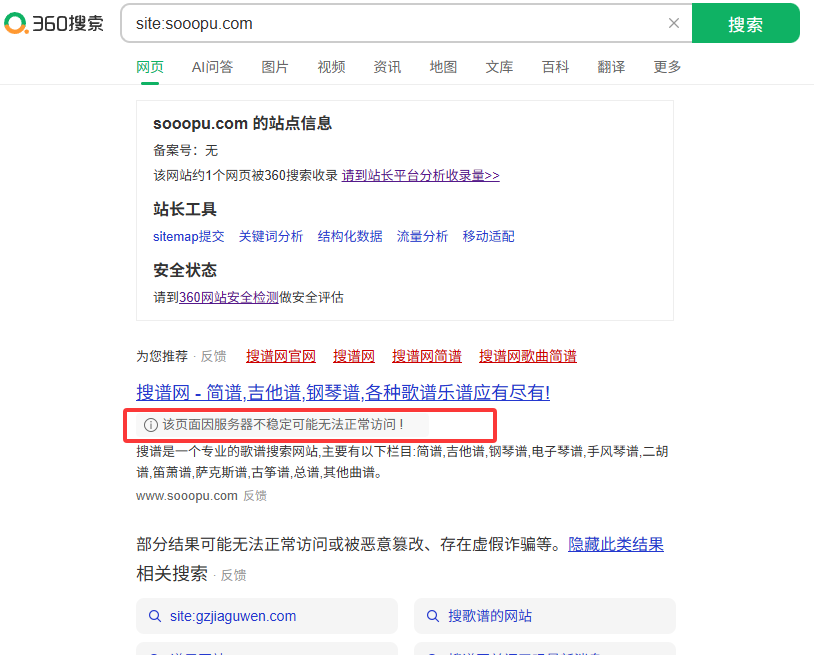Click 反馈 next to 相关搜索
This screenshot has height=655, width=814.
pyautogui.click(x=233, y=576)
